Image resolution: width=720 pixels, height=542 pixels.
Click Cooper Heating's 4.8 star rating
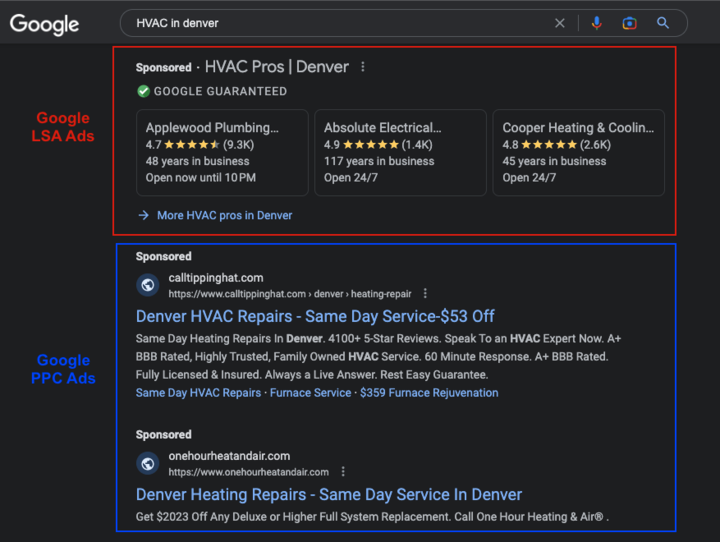pos(557,145)
